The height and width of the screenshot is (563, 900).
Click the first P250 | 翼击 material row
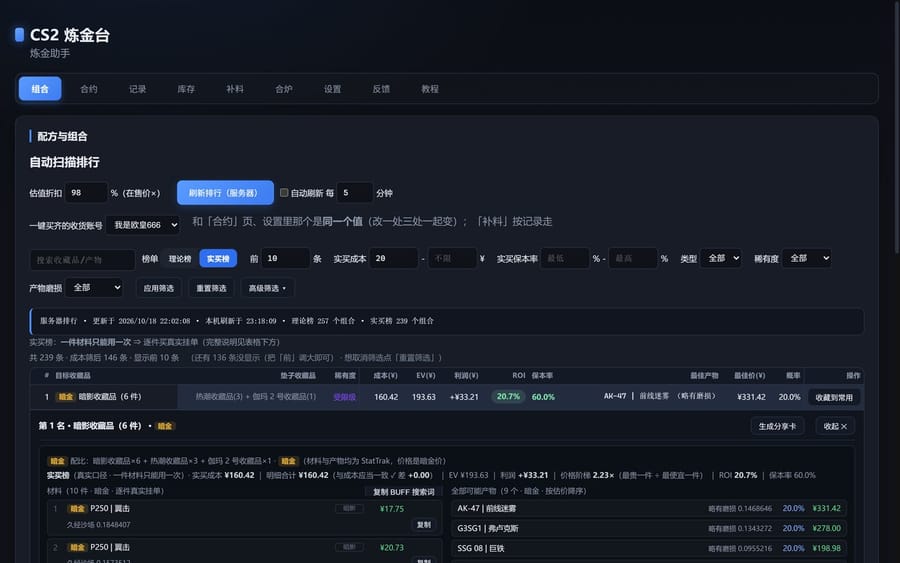245,517
